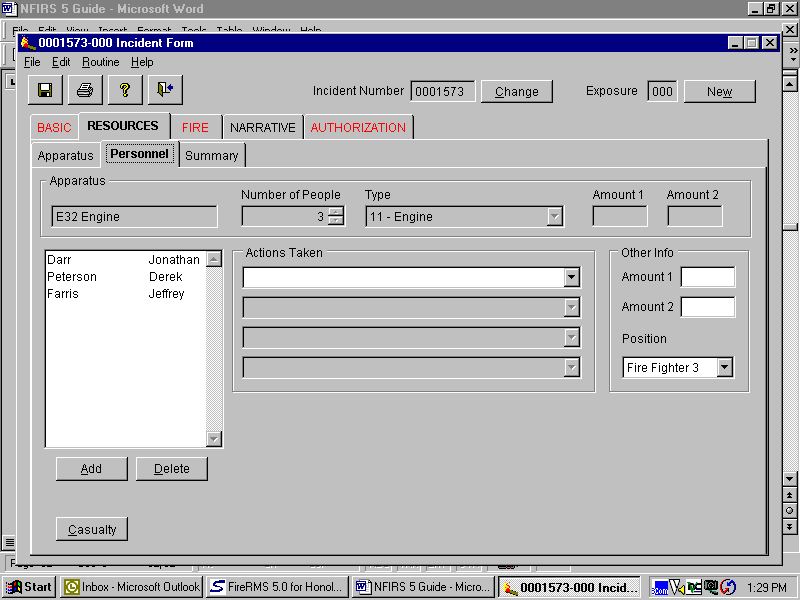Switch to Inbox Microsoft Outlook in taskbar
Screen dimensions: 800x600
pos(131,587)
